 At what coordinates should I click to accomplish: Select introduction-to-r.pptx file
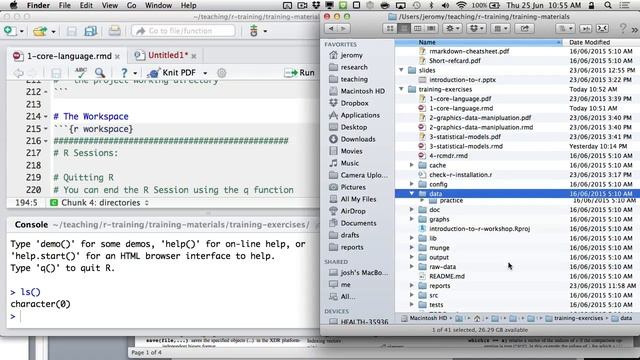click(462, 80)
